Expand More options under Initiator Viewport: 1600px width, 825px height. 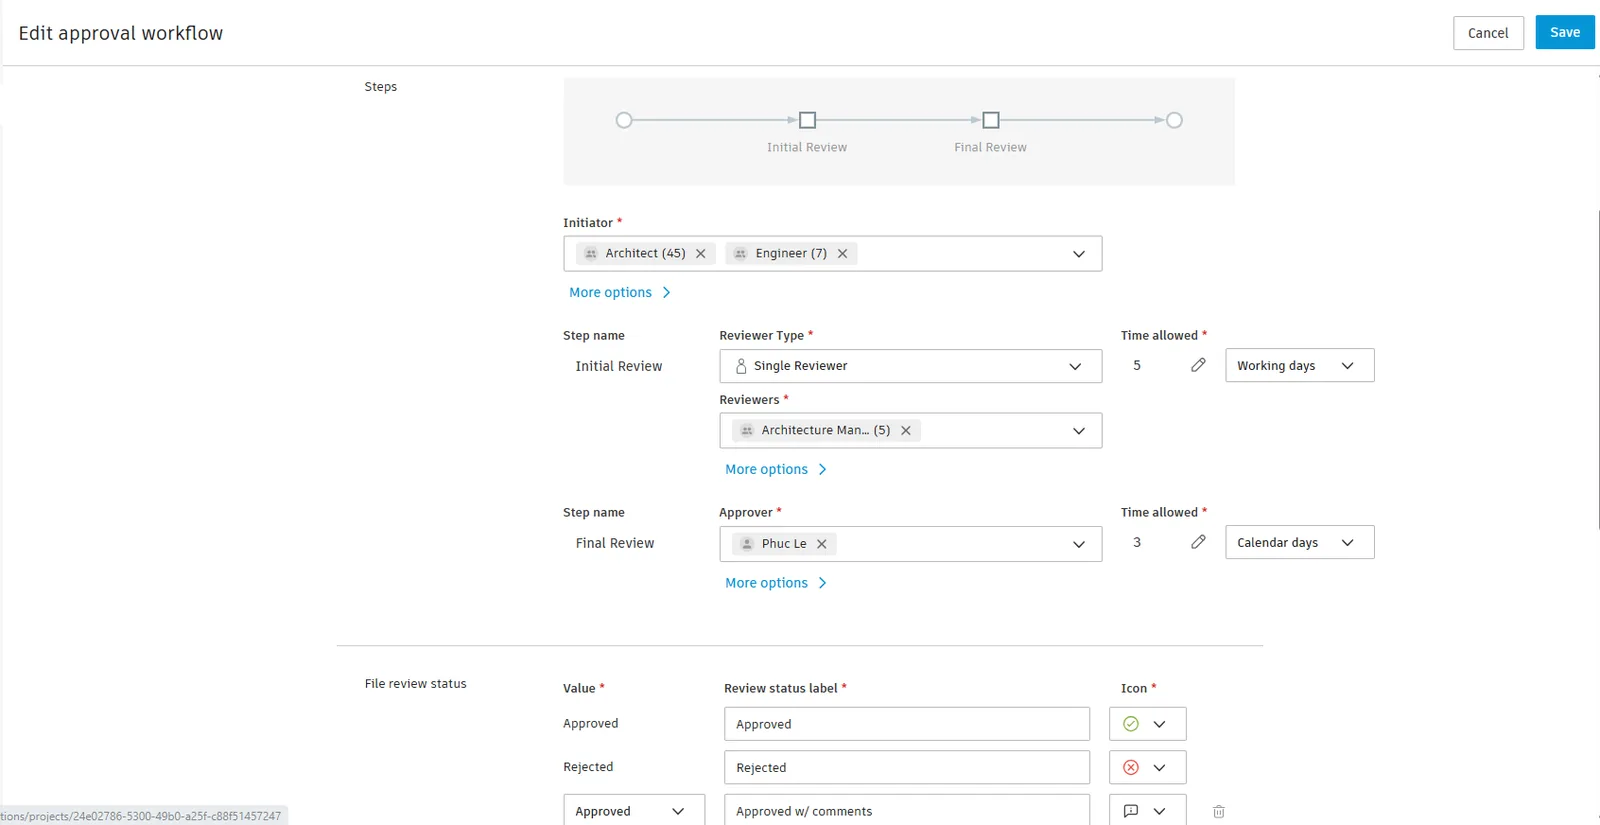(x=620, y=292)
